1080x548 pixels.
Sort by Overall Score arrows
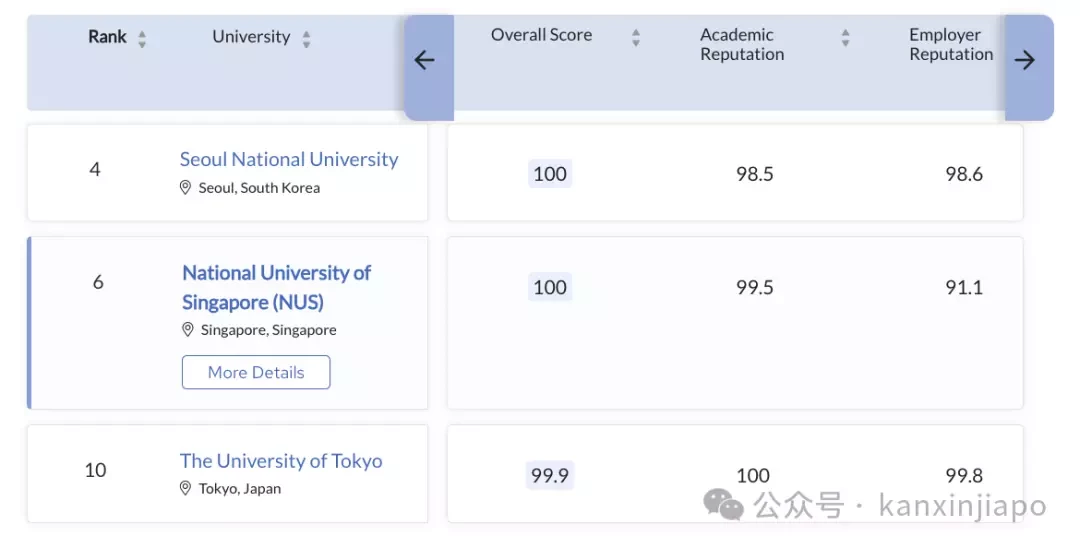click(x=636, y=37)
